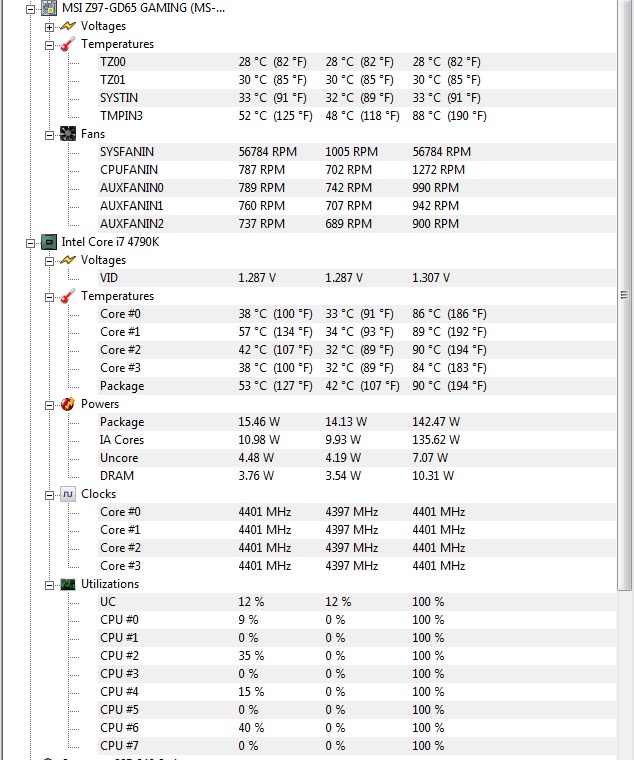
Task: Collapse the Clocks node
Action: 49,495
